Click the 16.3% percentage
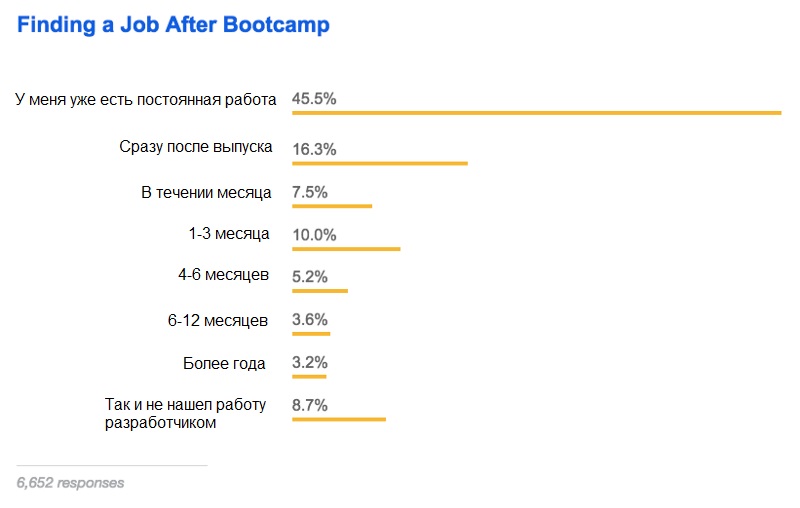Viewport: 800px width, 508px height. (314, 149)
